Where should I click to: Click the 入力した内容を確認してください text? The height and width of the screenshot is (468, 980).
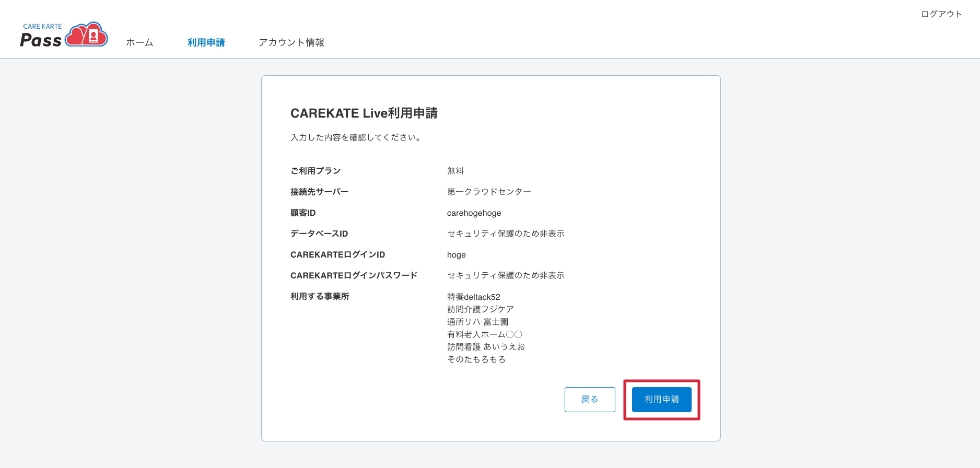pos(356,137)
